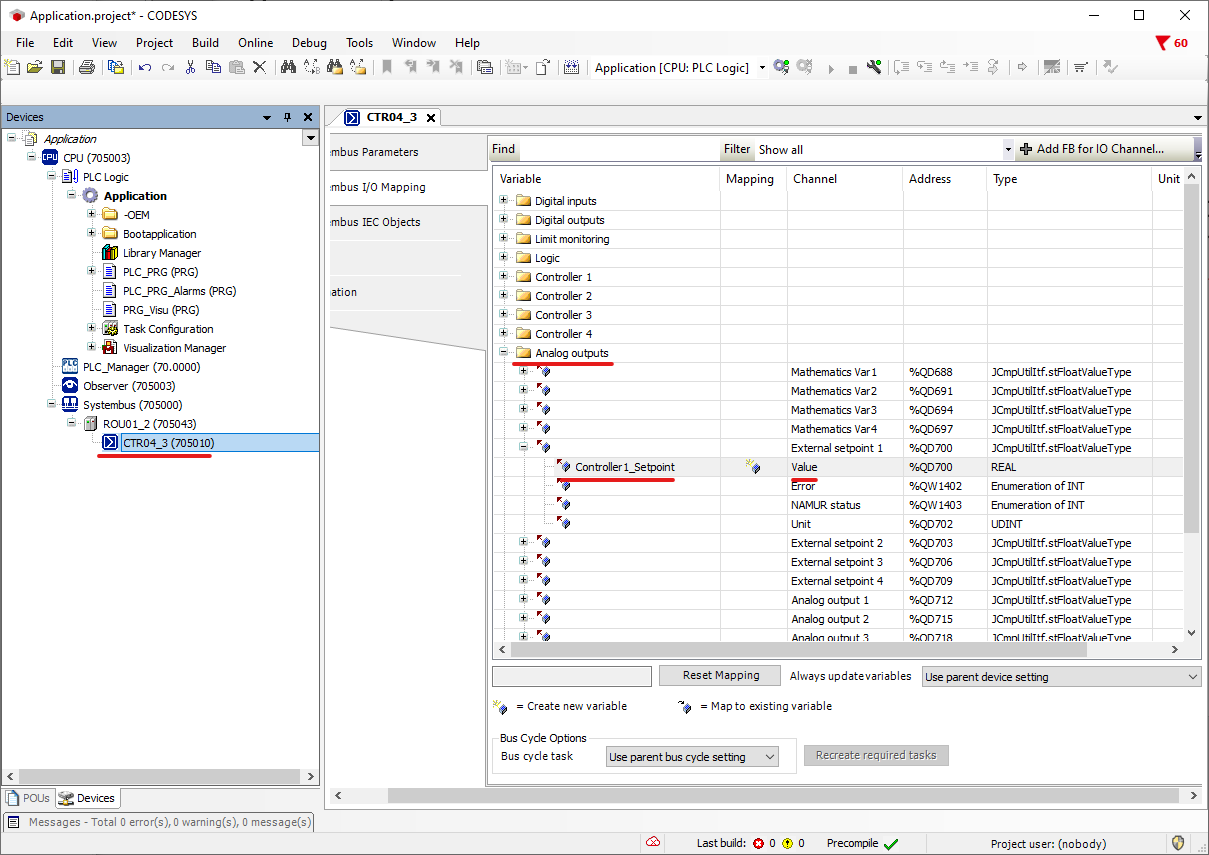Toggle auto-hide pin on Devices panel
The image size is (1209, 855).
point(287,117)
